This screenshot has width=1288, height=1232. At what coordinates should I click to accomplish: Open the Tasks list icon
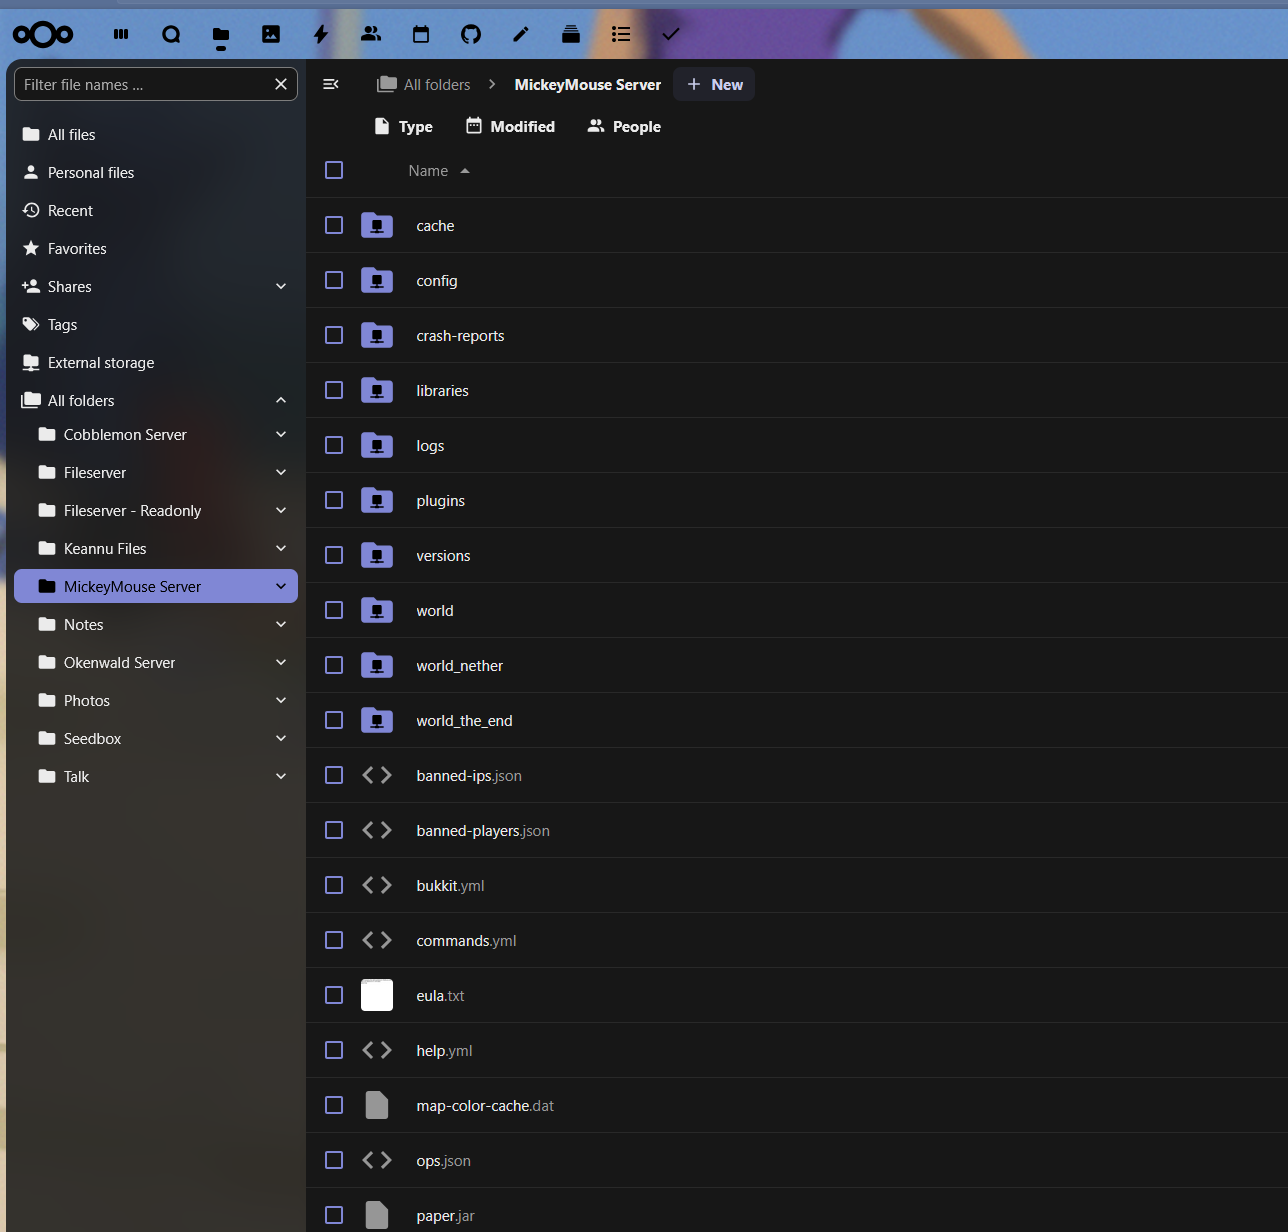tap(621, 34)
